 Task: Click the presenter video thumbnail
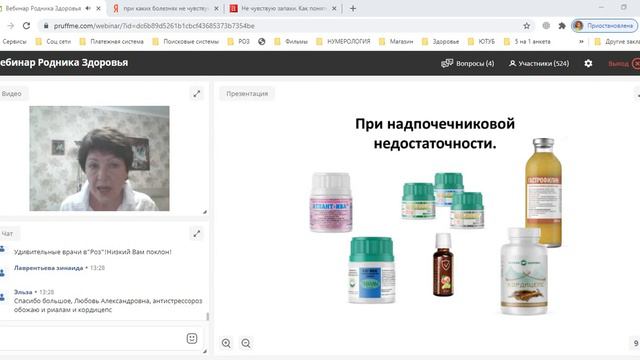pos(99,158)
